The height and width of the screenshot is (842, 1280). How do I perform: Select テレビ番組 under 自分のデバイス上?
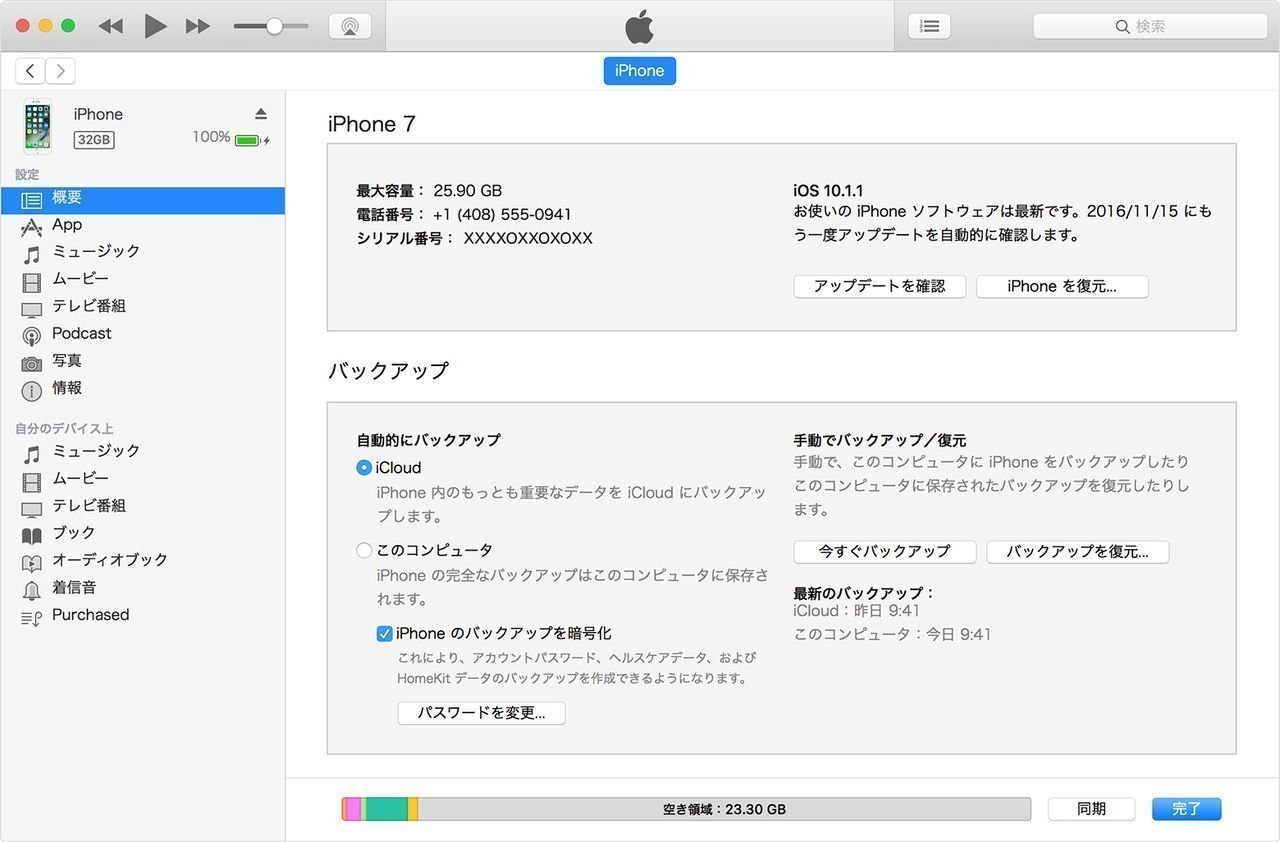89,505
